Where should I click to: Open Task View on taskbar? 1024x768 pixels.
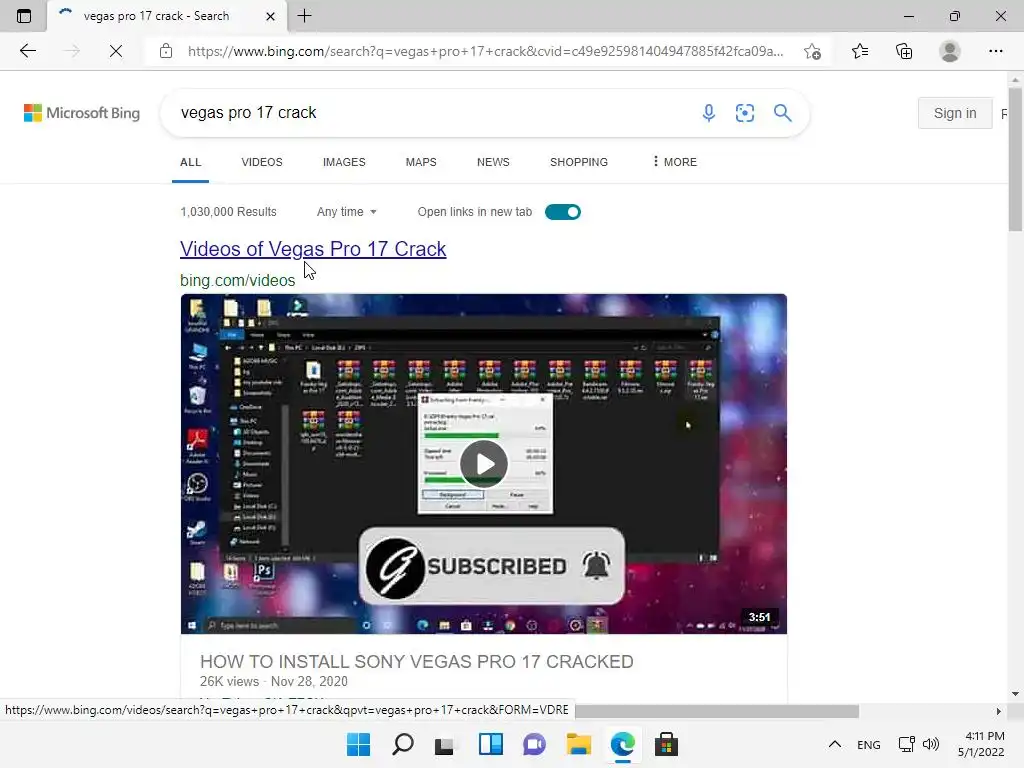tap(445, 744)
